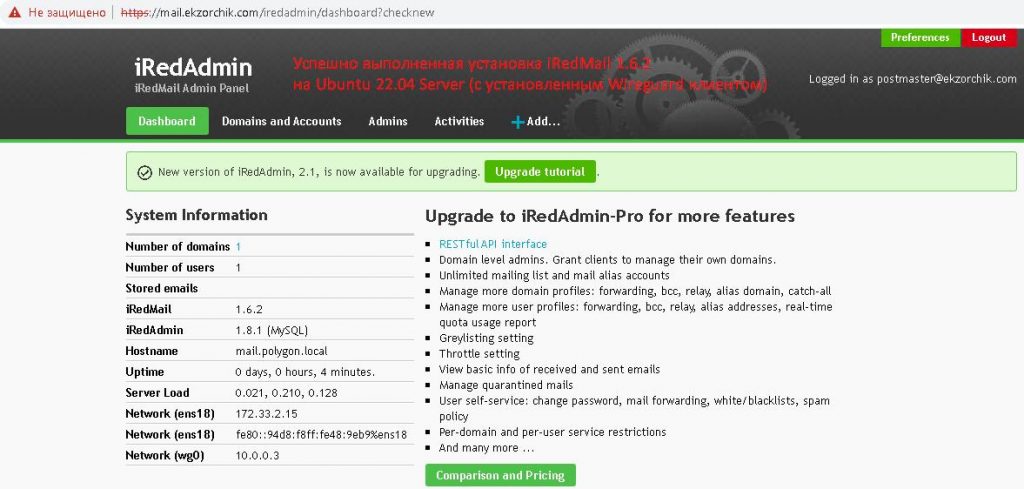Click the green Upgrade tutorial button
The width and height of the screenshot is (1024, 489).
coord(540,172)
